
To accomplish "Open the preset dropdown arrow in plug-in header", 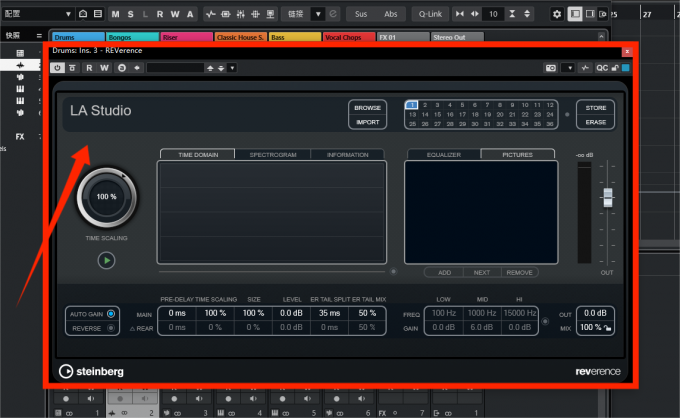I will pyautogui.click(x=232, y=68).
